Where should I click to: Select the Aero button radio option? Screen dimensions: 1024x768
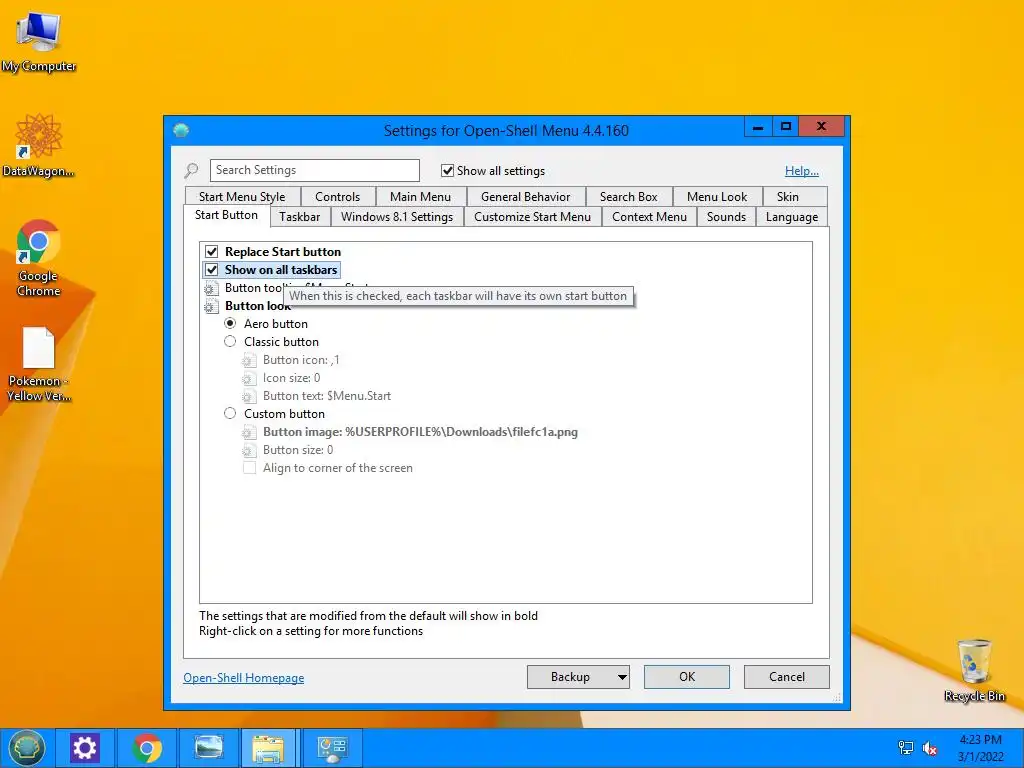[x=230, y=323]
